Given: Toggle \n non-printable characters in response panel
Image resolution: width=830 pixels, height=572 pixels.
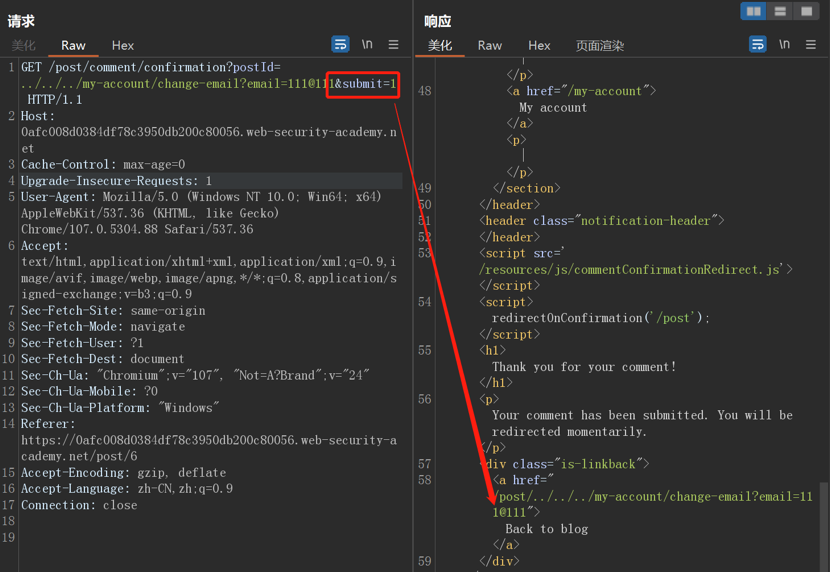Looking at the screenshot, I should coord(784,44).
